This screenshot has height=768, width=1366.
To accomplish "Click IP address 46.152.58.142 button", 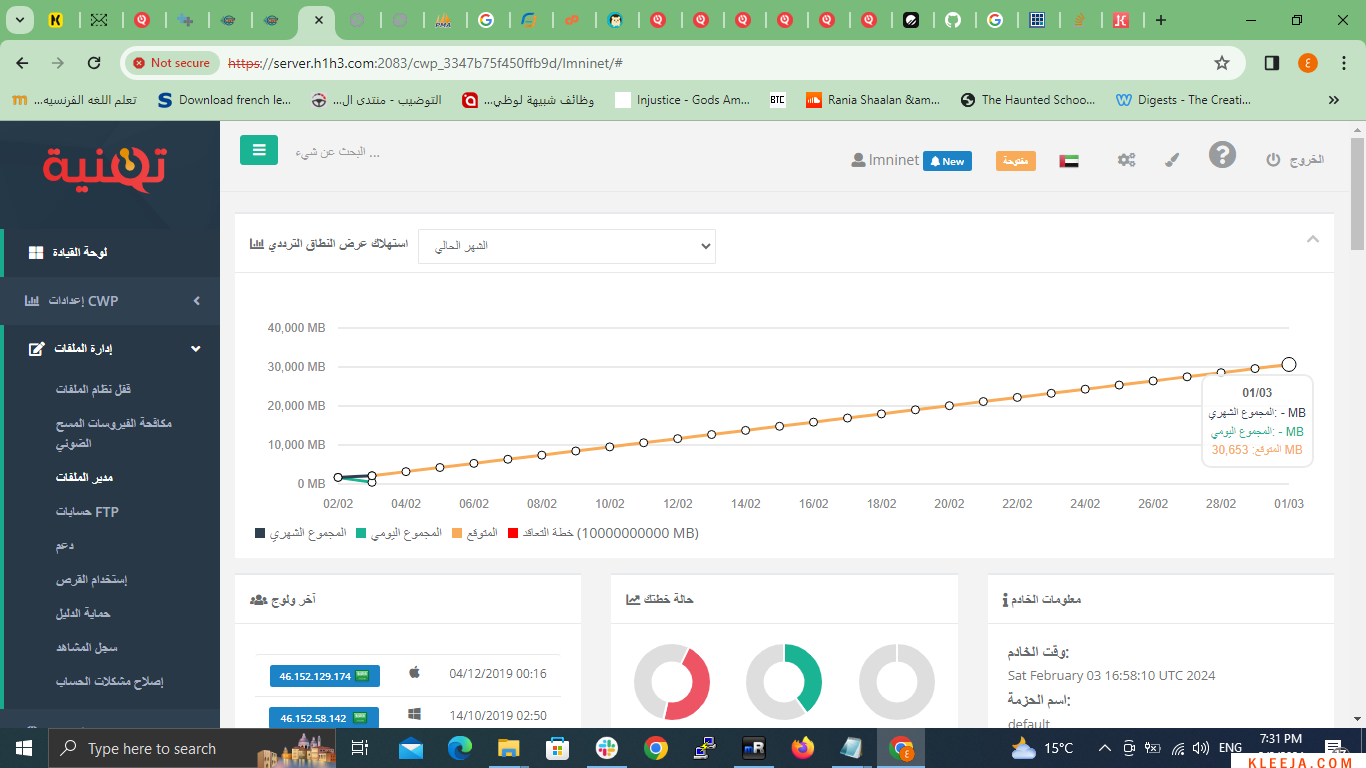I will coord(323,718).
